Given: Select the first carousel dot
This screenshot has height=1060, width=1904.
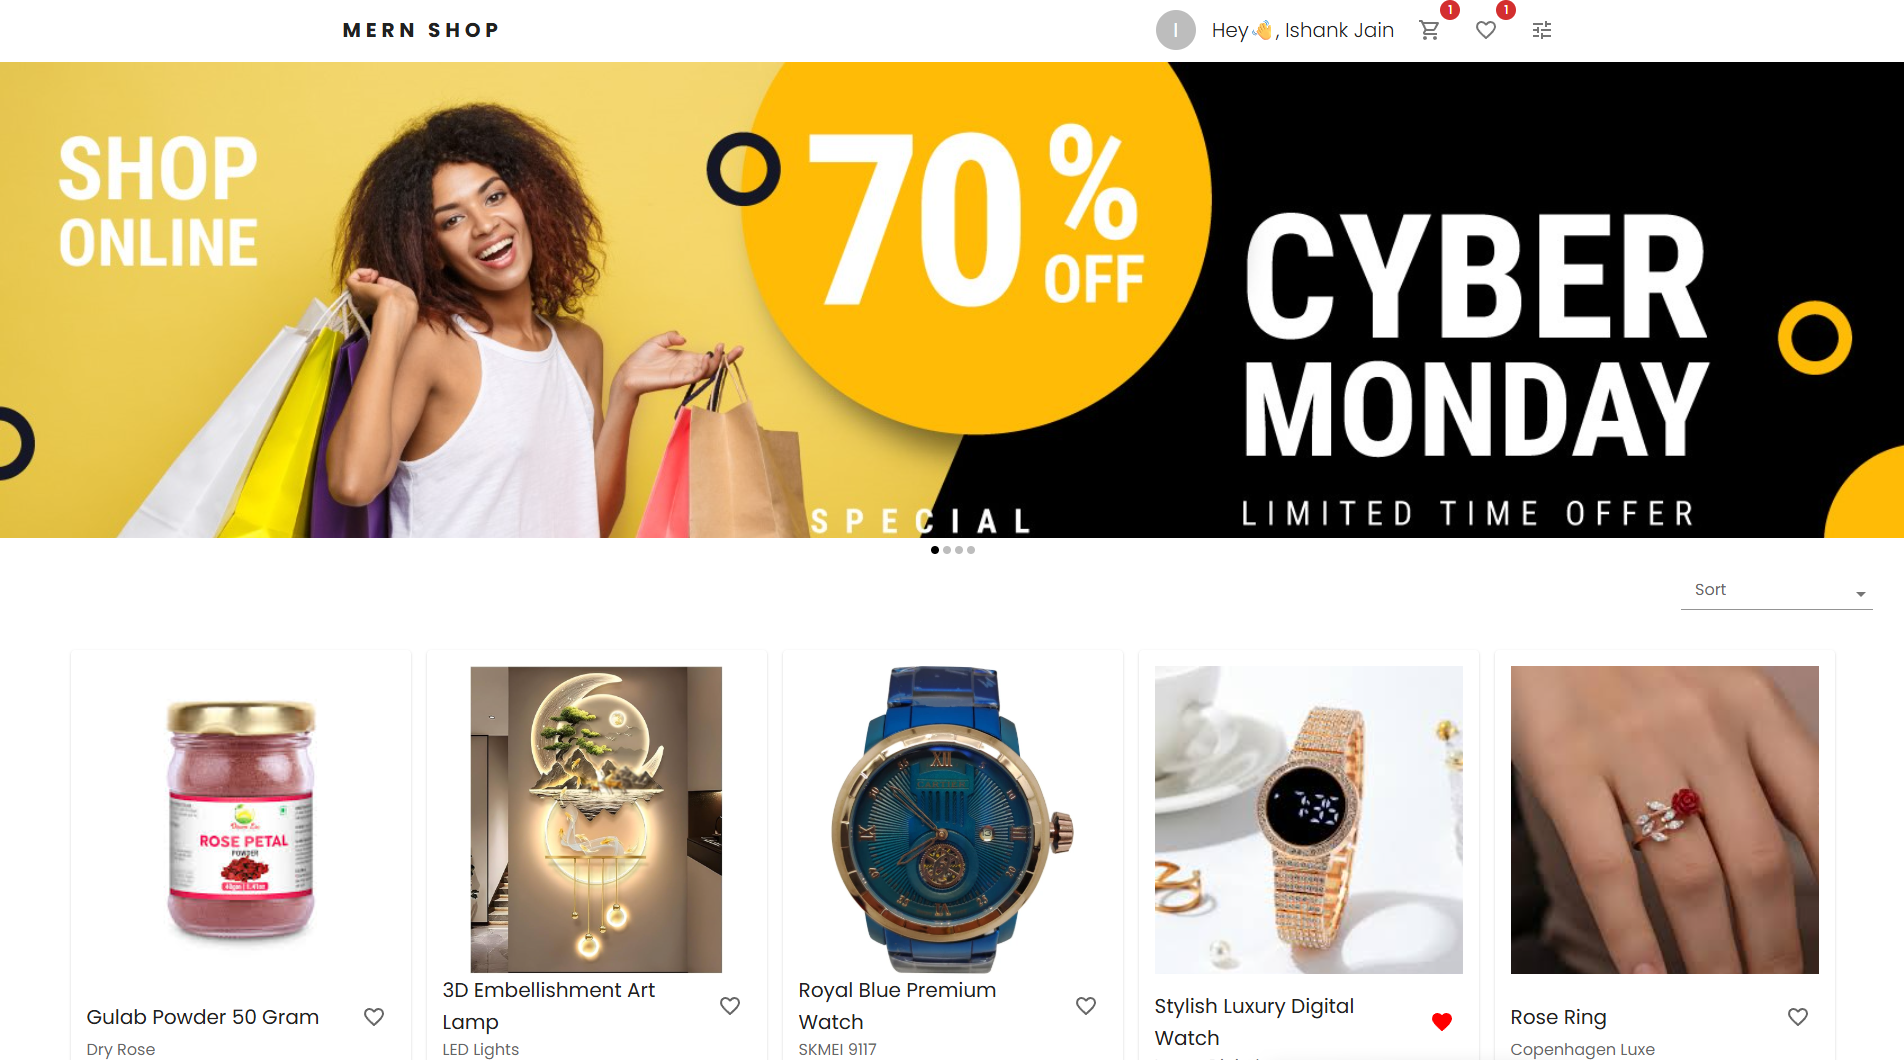Looking at the screenshot, I should point(935,550).
